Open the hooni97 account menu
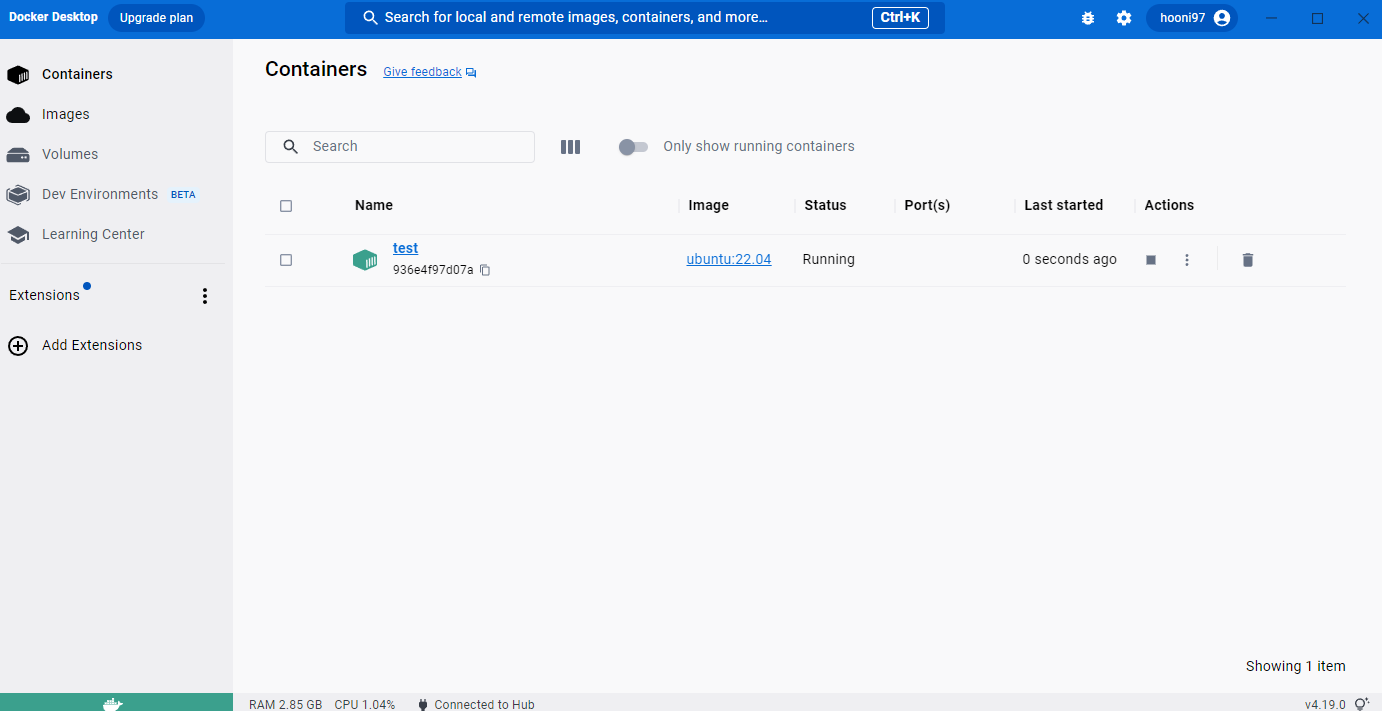This screenshot has width=1382, height=711. coord(1192,18)
